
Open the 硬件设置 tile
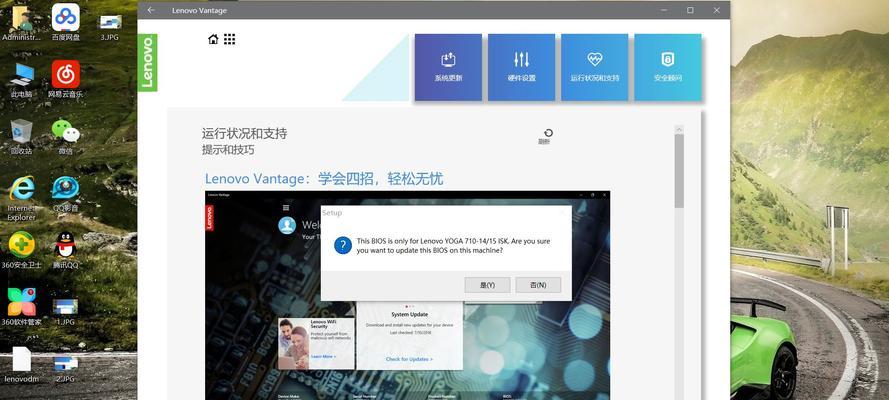(x=521, y=67)
